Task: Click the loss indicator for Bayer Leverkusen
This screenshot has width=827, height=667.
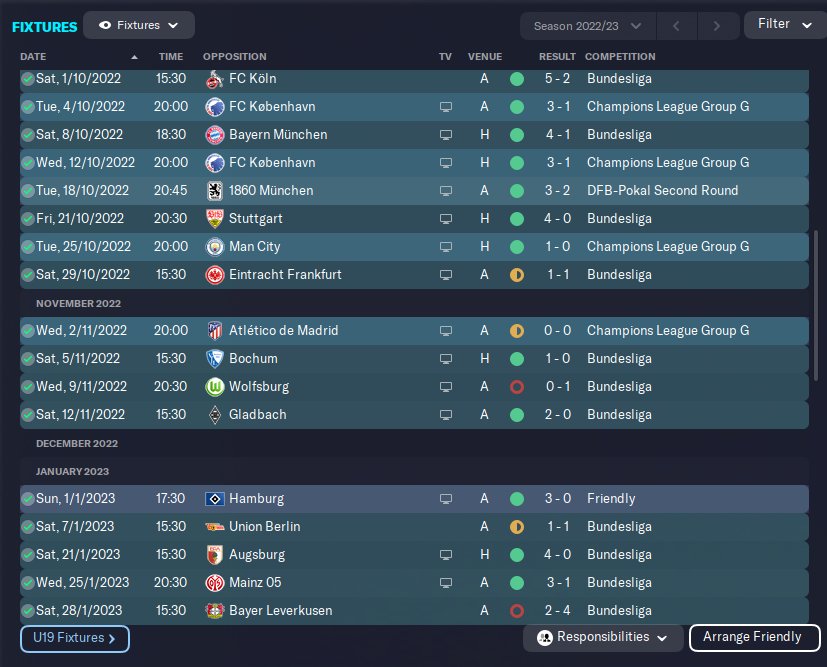Action: click(x=516, y=610)
